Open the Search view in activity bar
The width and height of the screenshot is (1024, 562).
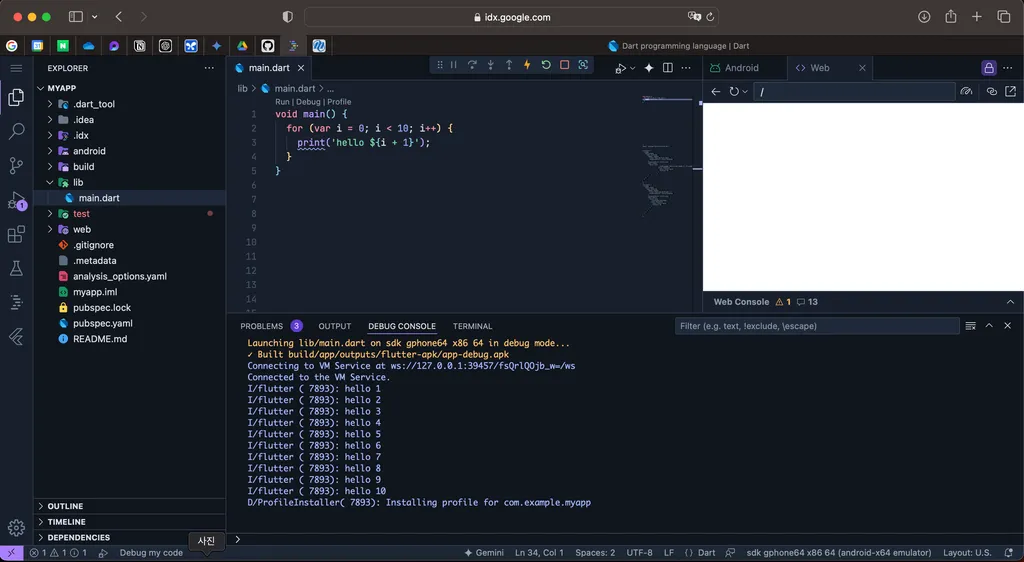click(16, 131)
